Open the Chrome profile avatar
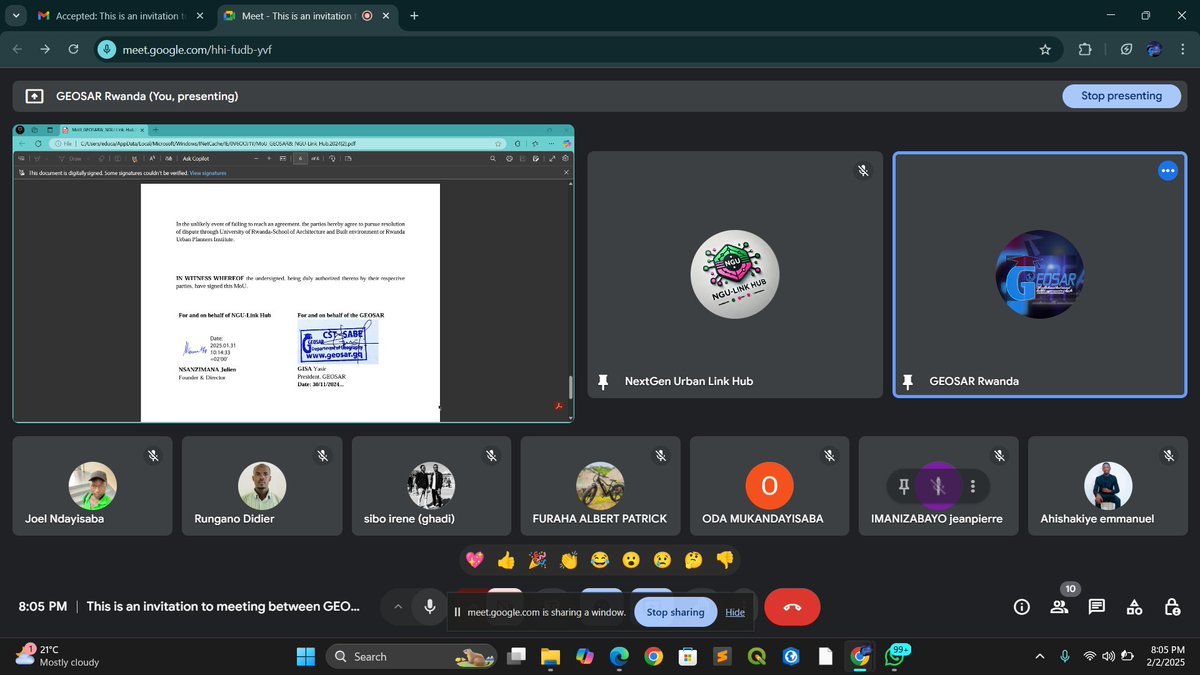Screen dimensions: 1200x675 tap(1154, 49)
